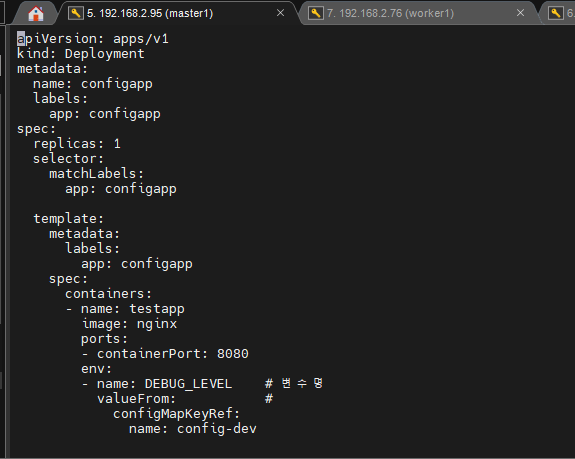Click the key icon on master1 tab
The height and width of the screenshot is (459, 575).
(x=76, y=13)
